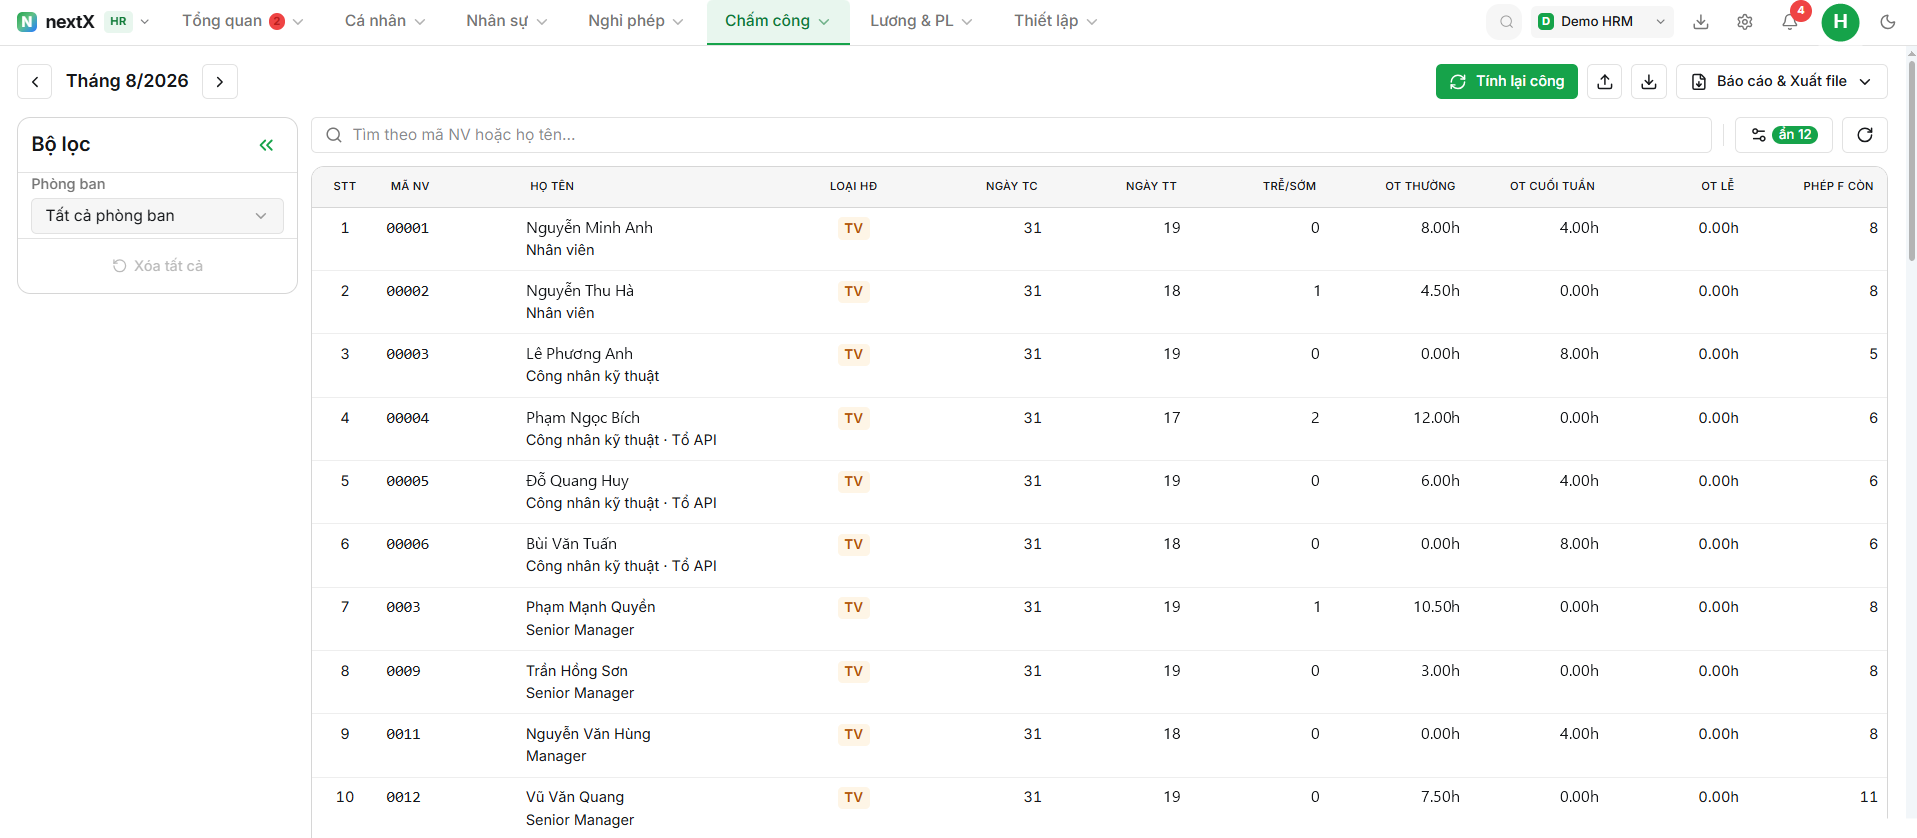Open the HR module switcher

tap(128, 22)
